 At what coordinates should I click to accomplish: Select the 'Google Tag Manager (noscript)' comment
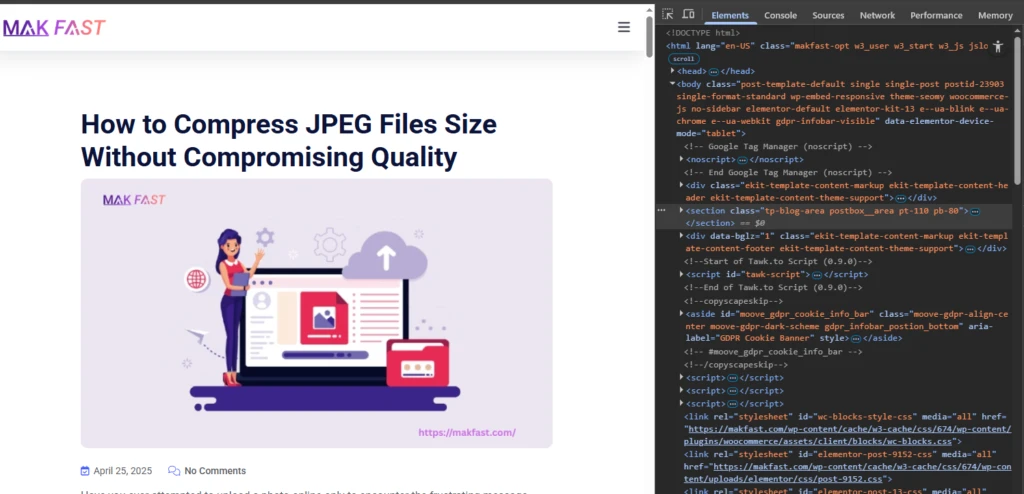click(x=778, y=146)
